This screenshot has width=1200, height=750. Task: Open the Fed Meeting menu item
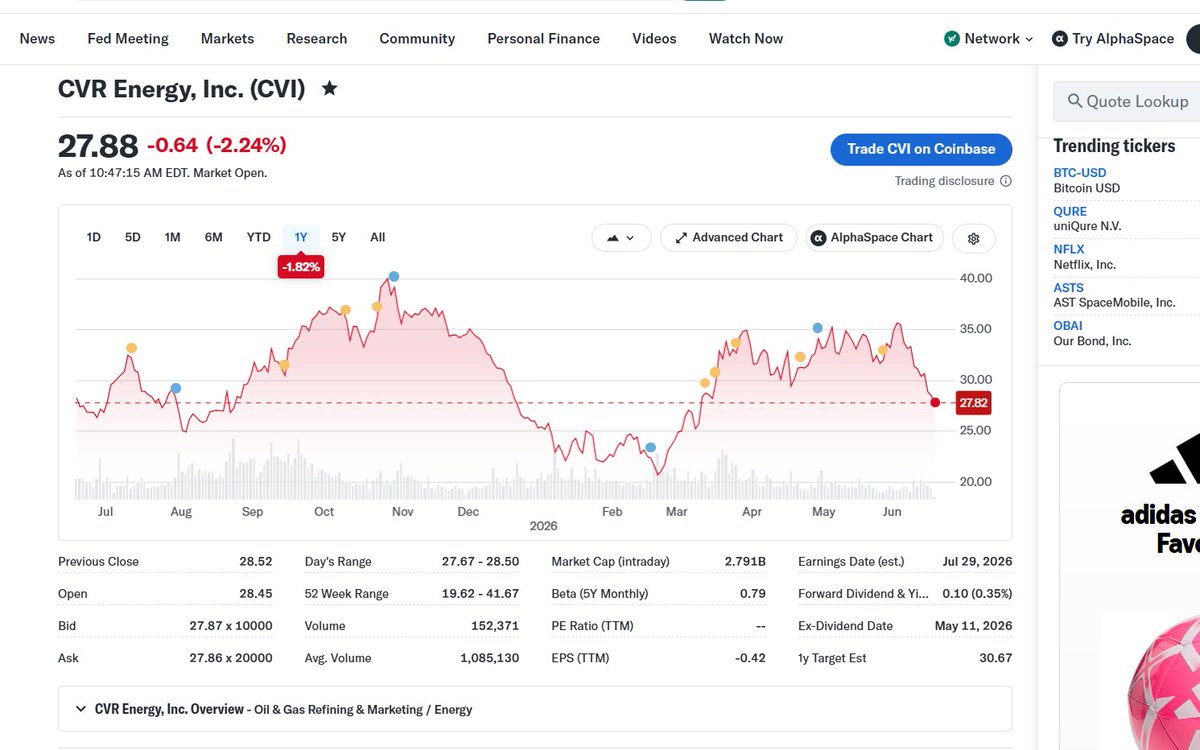[128, 39]
